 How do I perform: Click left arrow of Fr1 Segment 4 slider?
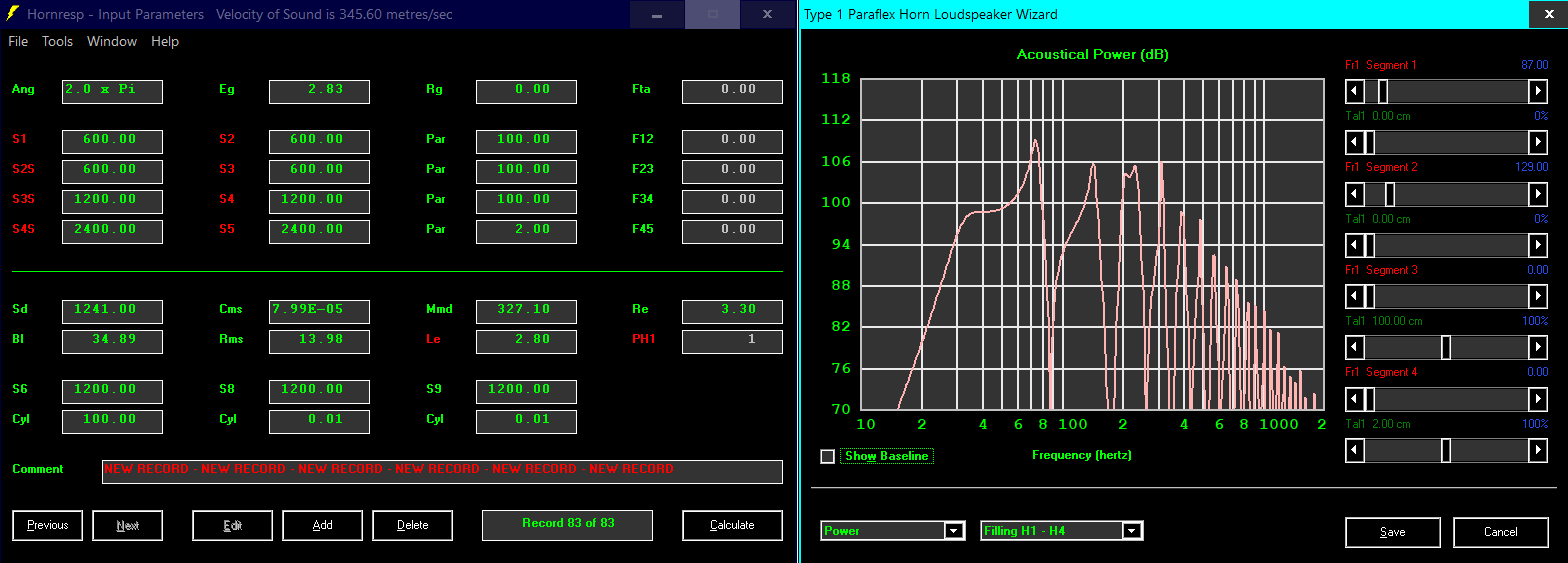1354,400
